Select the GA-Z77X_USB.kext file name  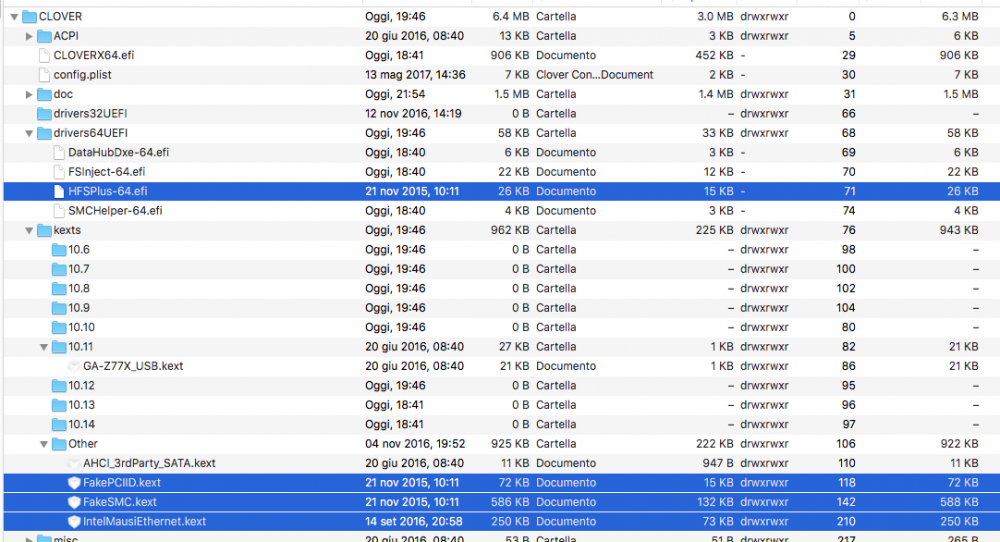(133, 366)
